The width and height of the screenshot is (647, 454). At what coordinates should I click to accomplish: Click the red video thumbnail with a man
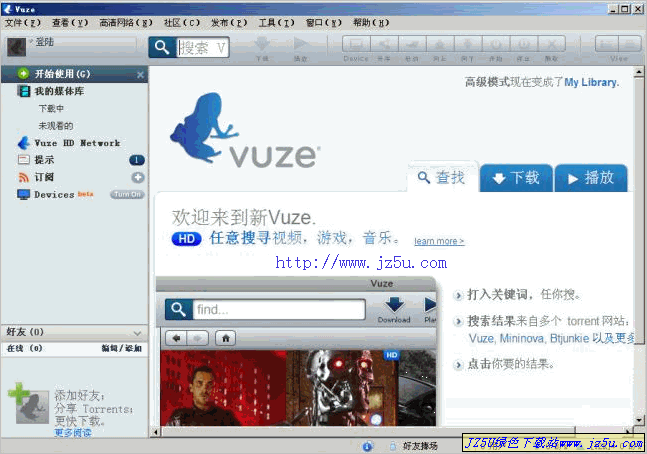coord(223,388)
